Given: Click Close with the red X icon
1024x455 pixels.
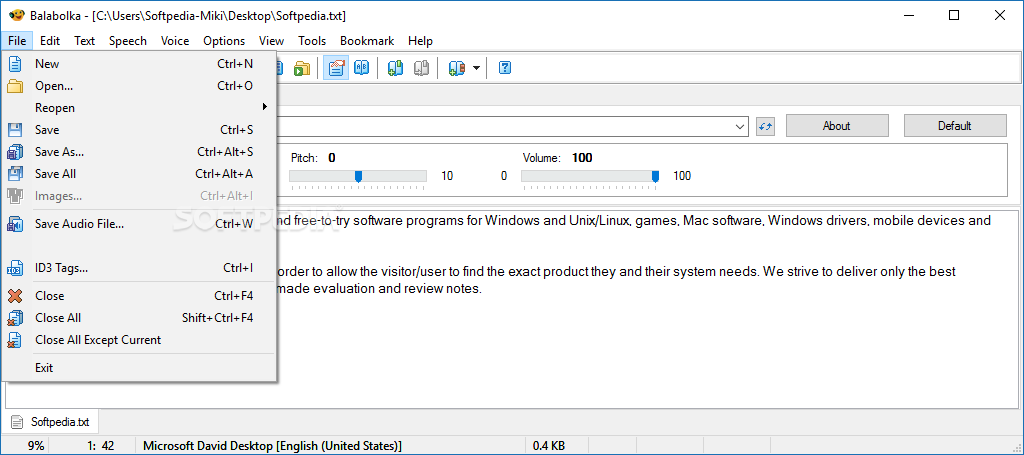Looking at the screenshot, I should coord(139,296).
